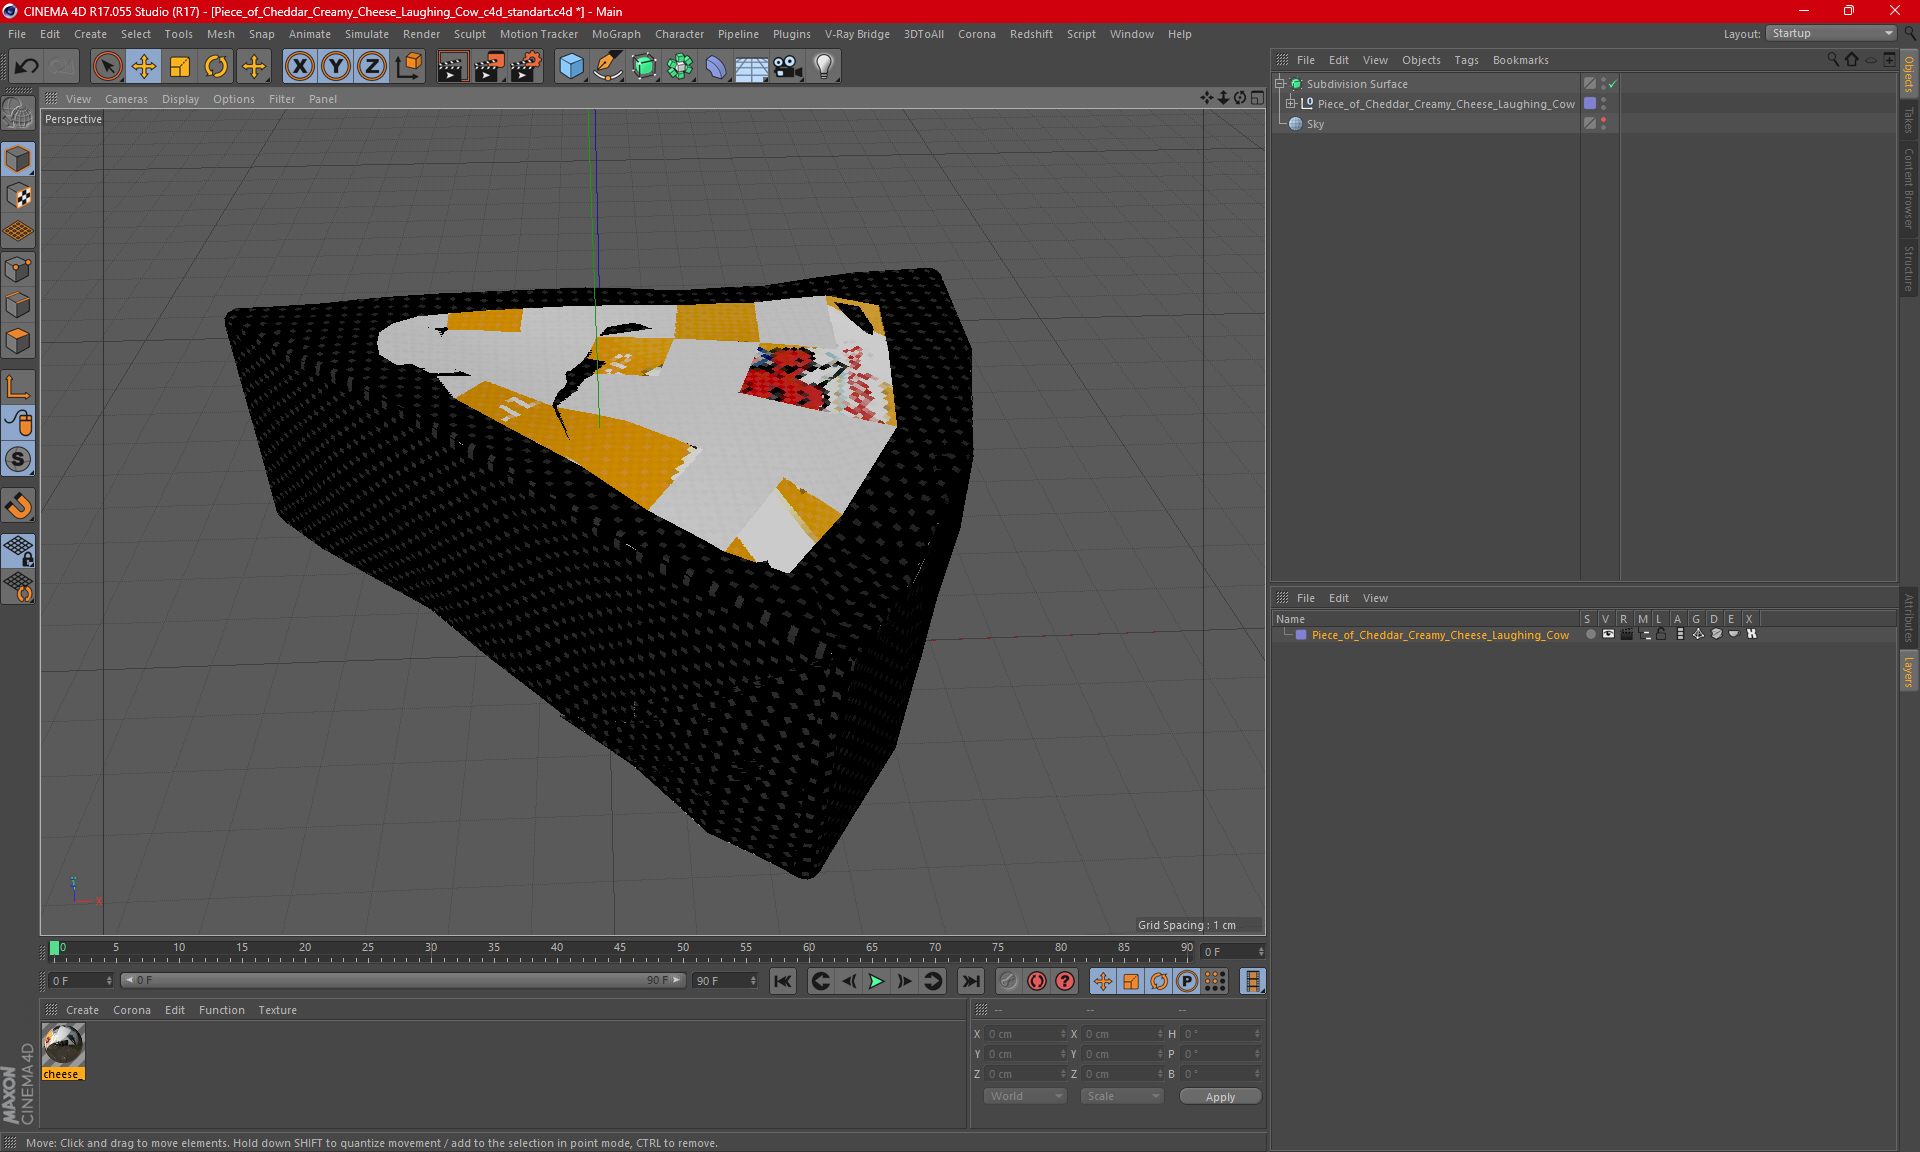
Task: Switch to Edges mode
Action: coord(18,305)
